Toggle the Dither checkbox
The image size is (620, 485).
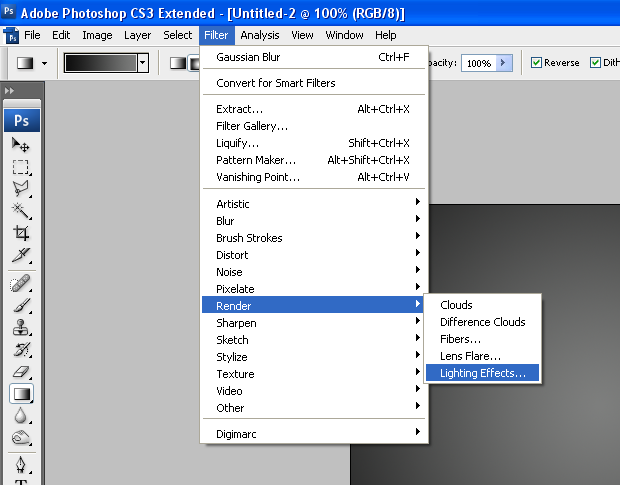point(595,62)
